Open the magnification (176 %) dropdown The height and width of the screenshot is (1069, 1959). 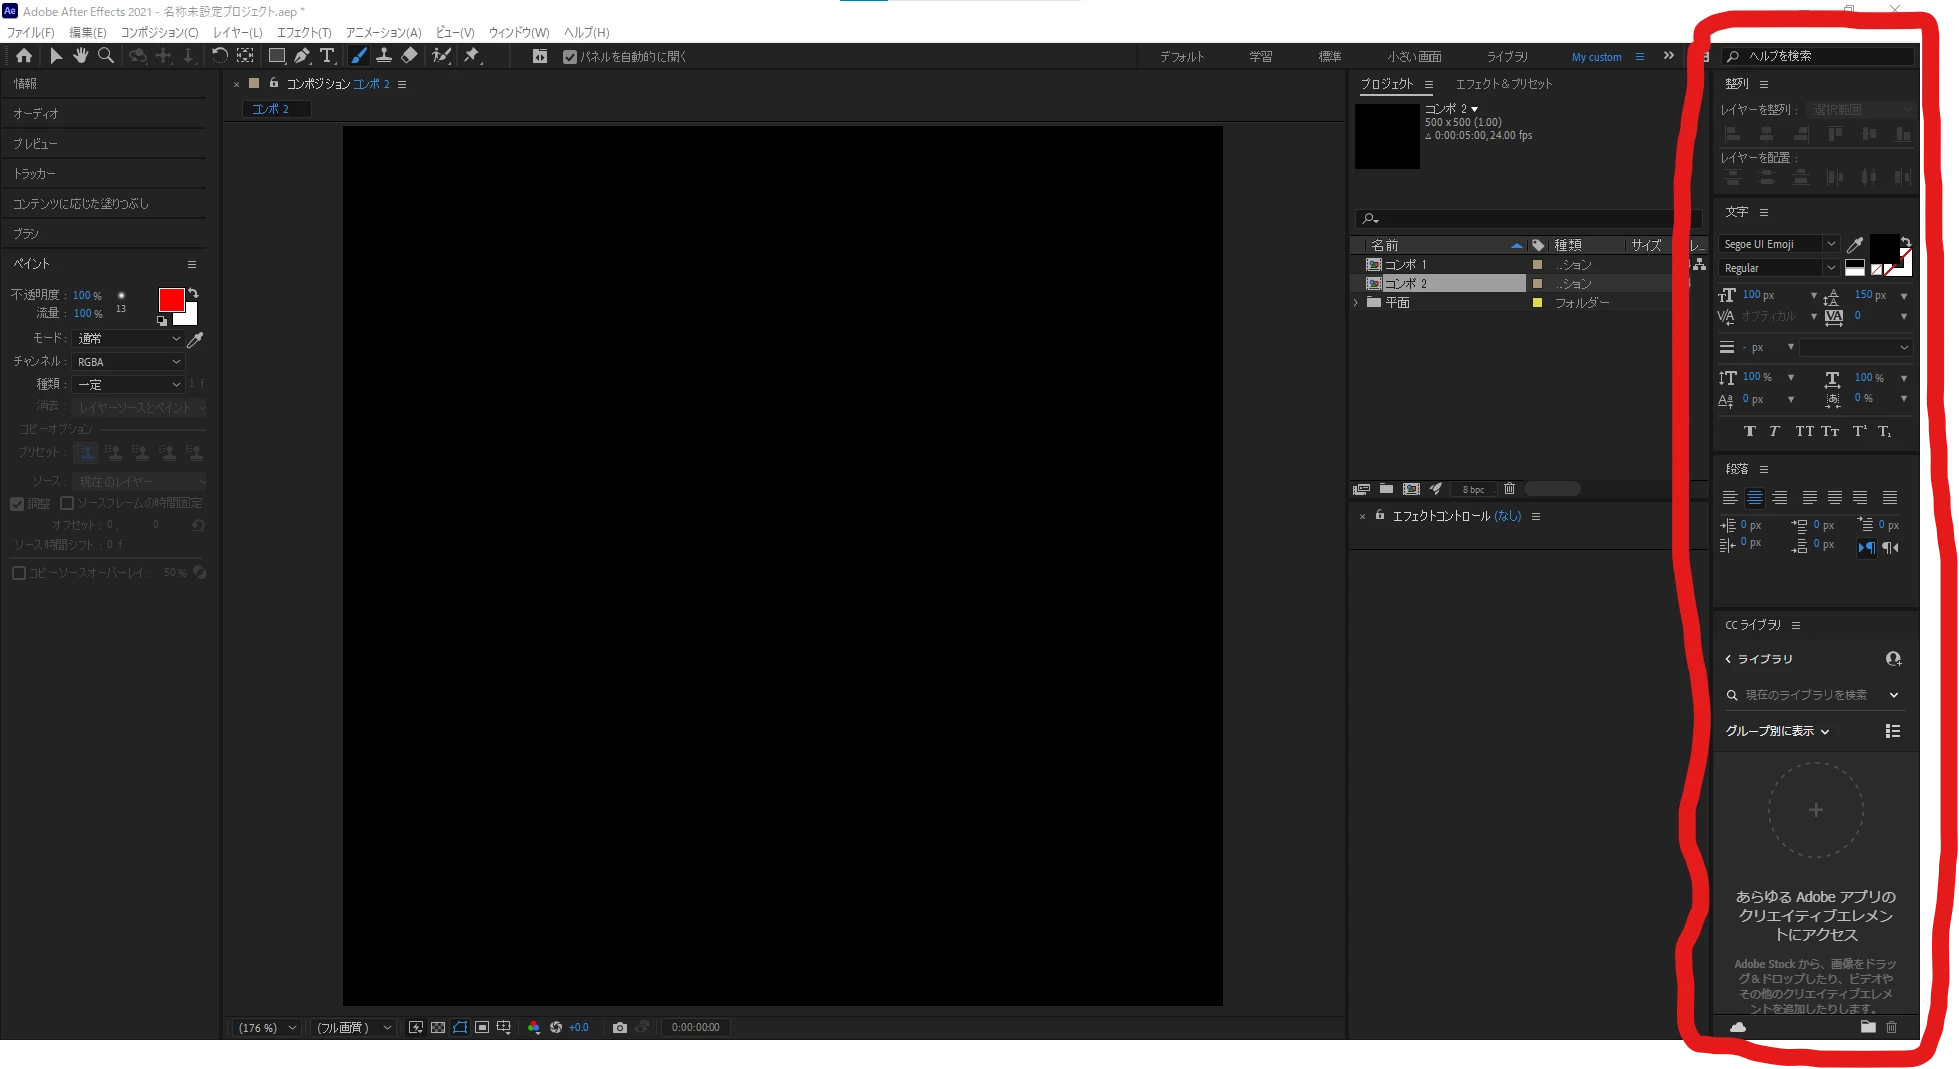pos(266,1027)
